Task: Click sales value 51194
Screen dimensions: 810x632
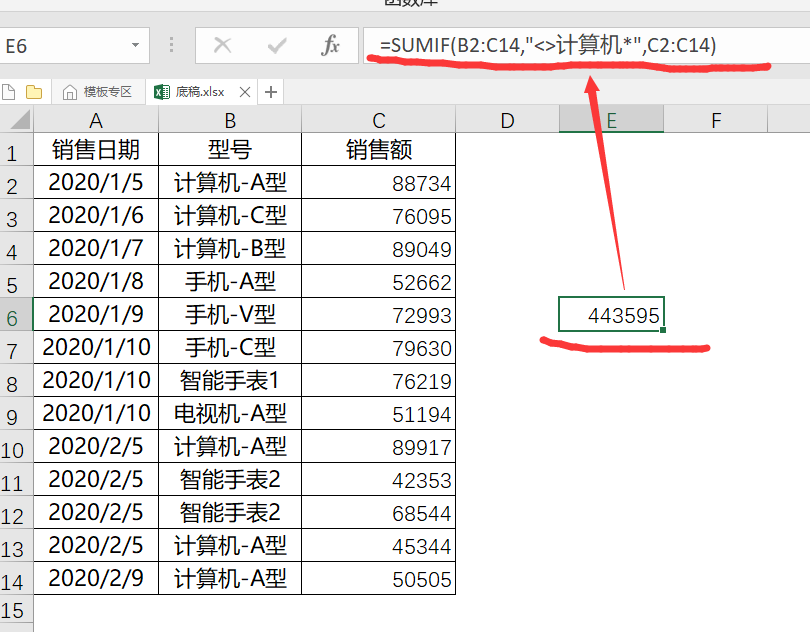Action: point(379,413)
